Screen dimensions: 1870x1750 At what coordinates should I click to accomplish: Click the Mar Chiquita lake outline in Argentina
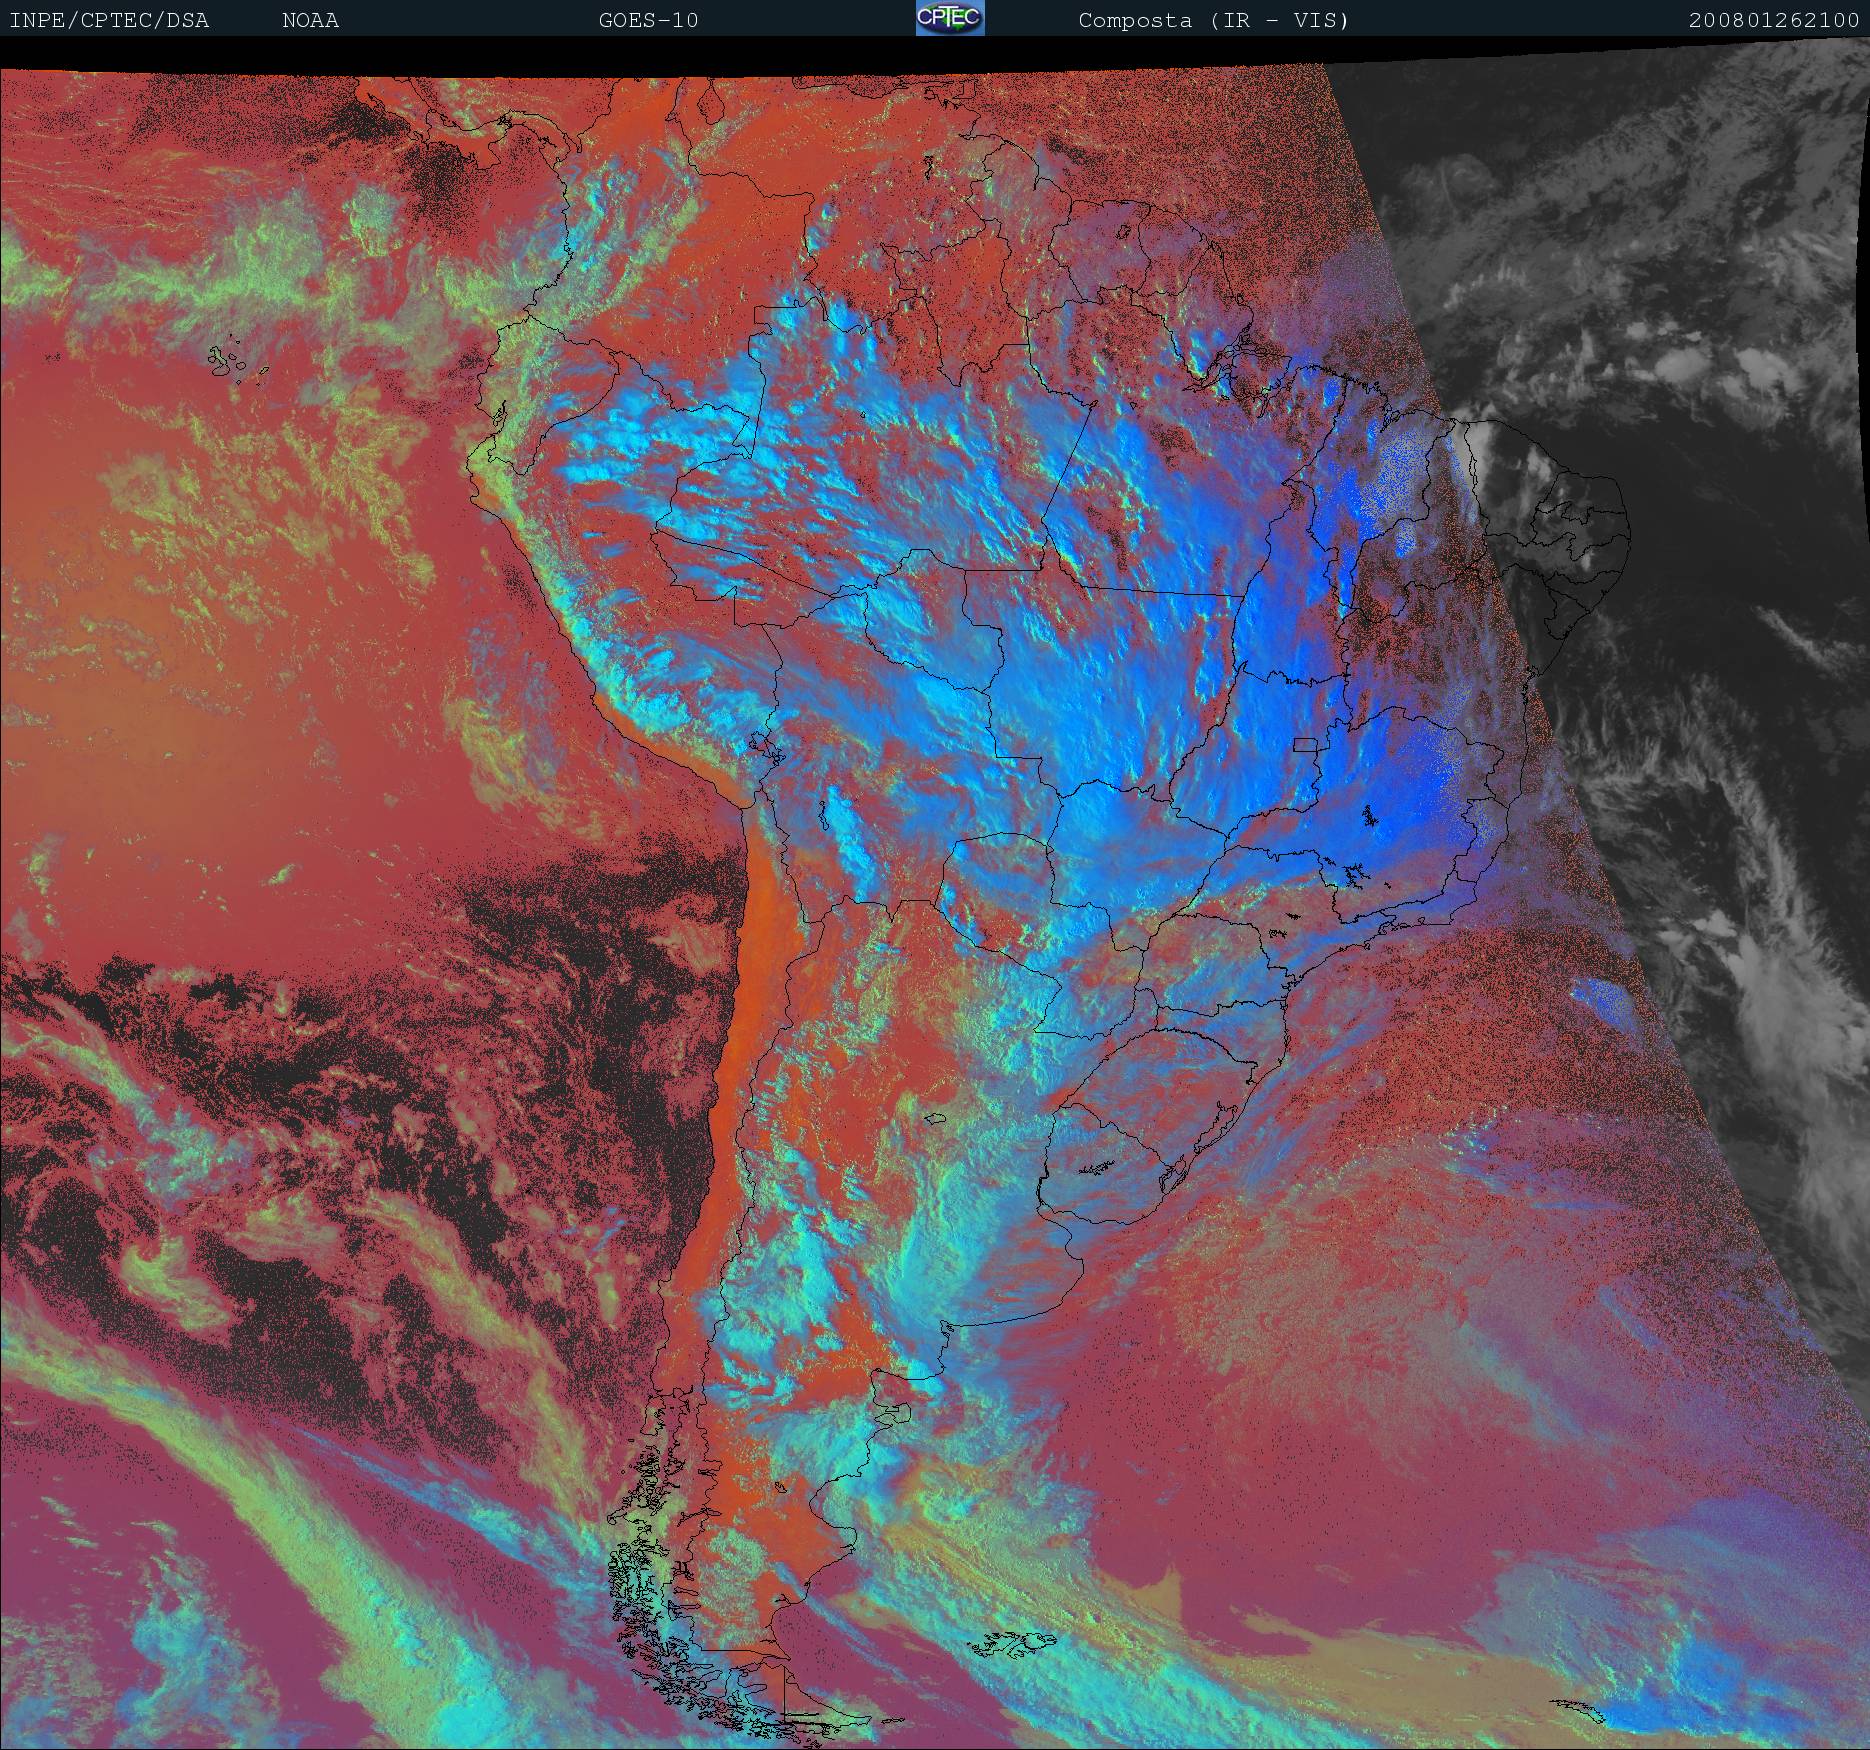click(x=935, y=1119)
